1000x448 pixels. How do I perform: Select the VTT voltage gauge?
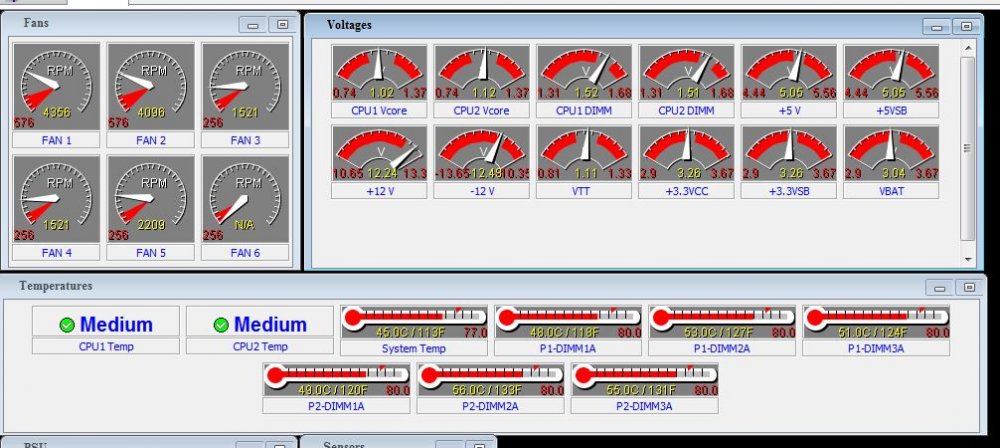(584, 153)
